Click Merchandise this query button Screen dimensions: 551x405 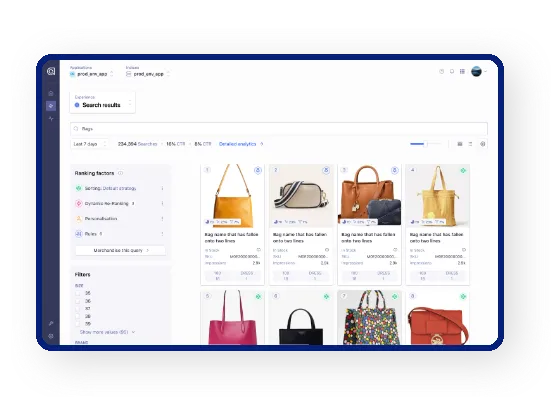coord(121,250)
